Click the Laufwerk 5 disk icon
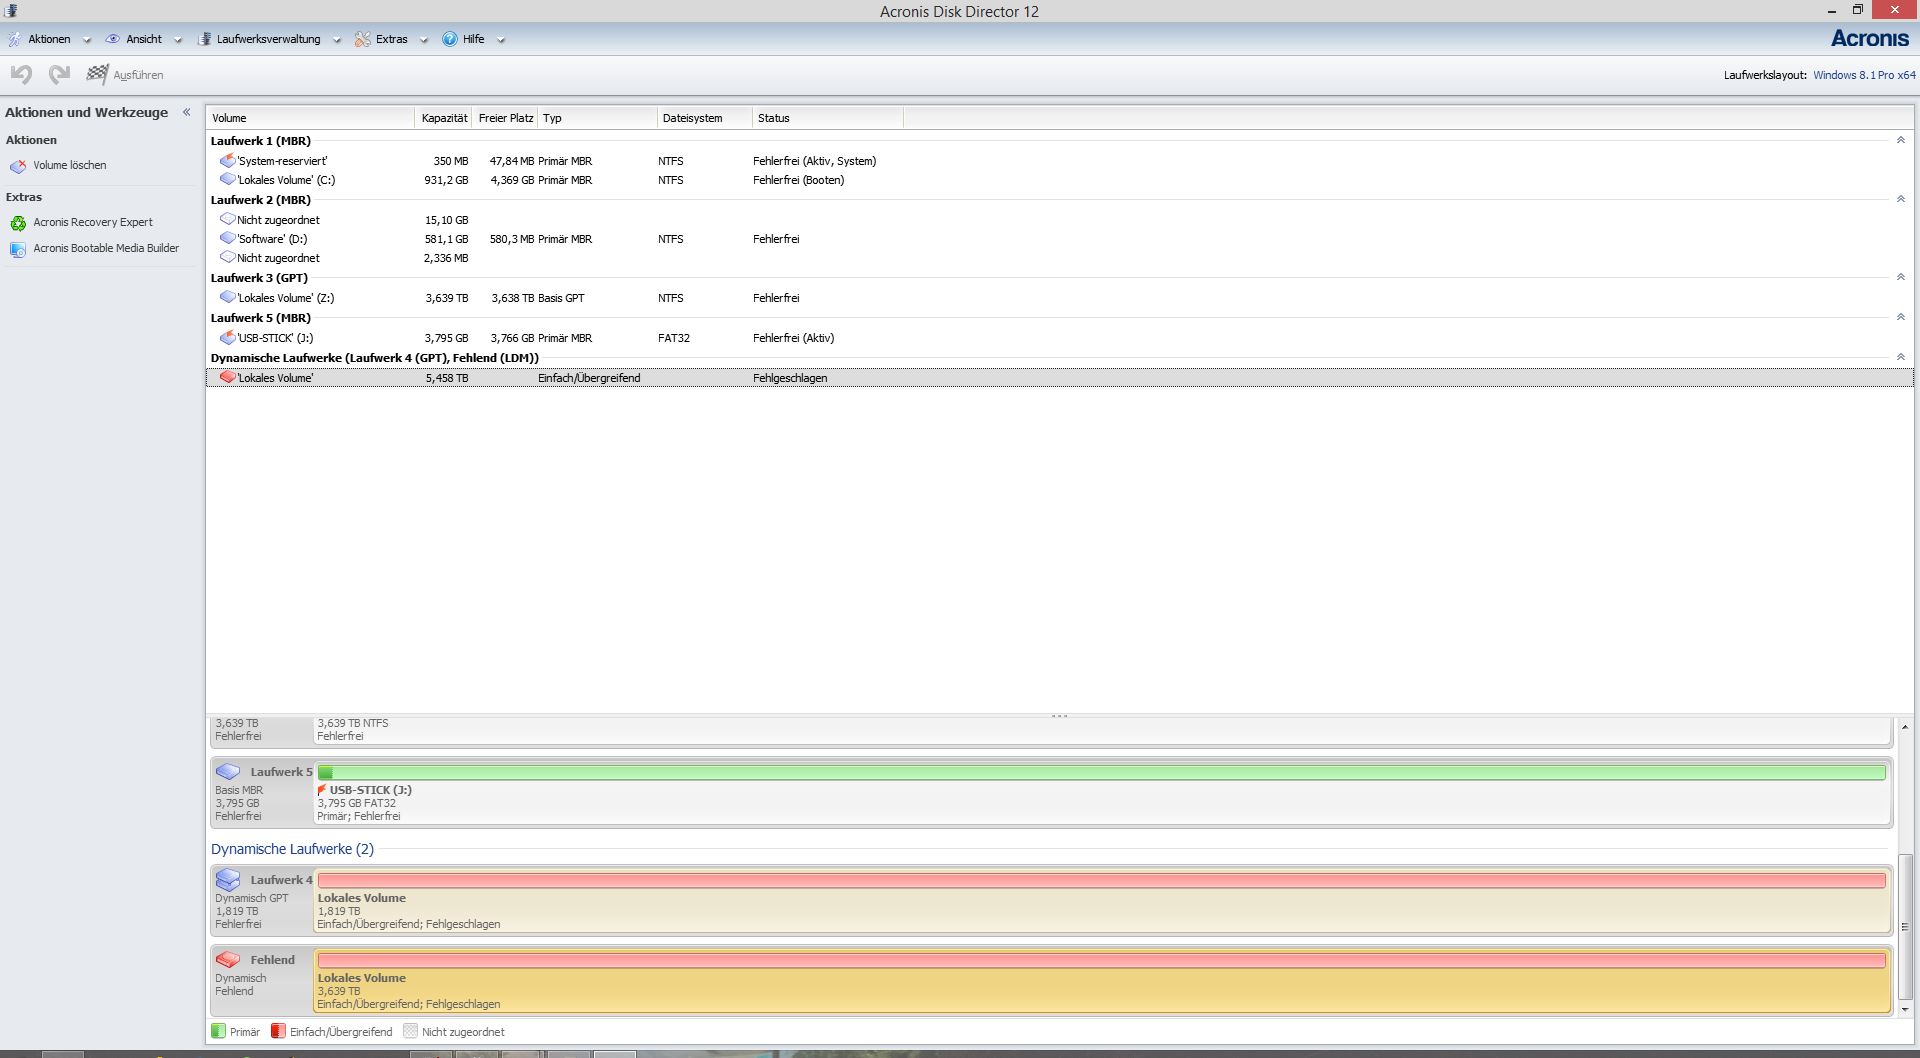 [x=228, y=772]
